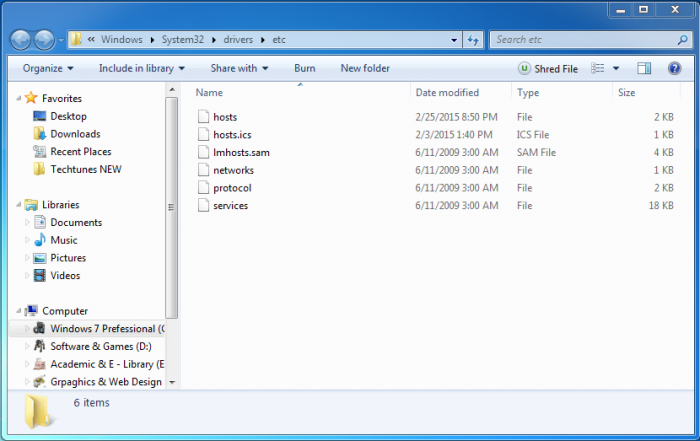Open Techtunes NEW folder
The image size is (700, 441).
click(x=86, y=170)
